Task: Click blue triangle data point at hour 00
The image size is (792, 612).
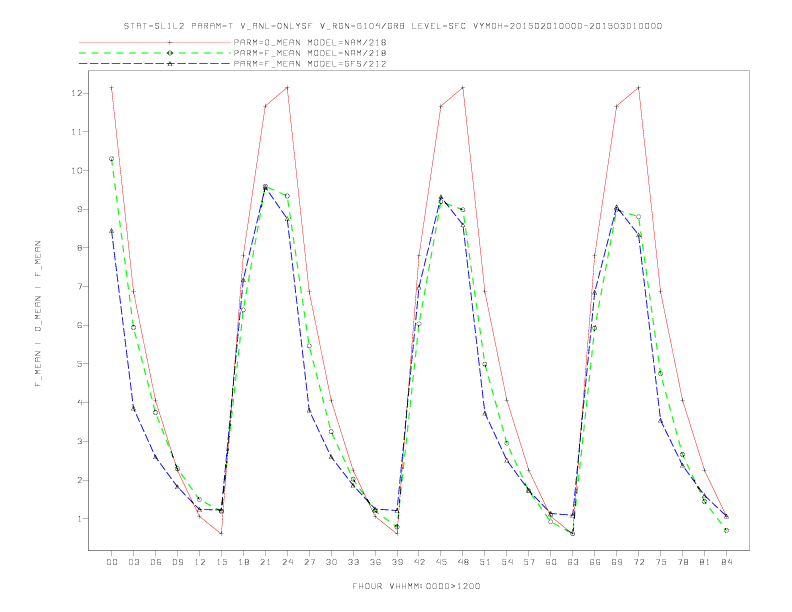Action: (112, 231)
